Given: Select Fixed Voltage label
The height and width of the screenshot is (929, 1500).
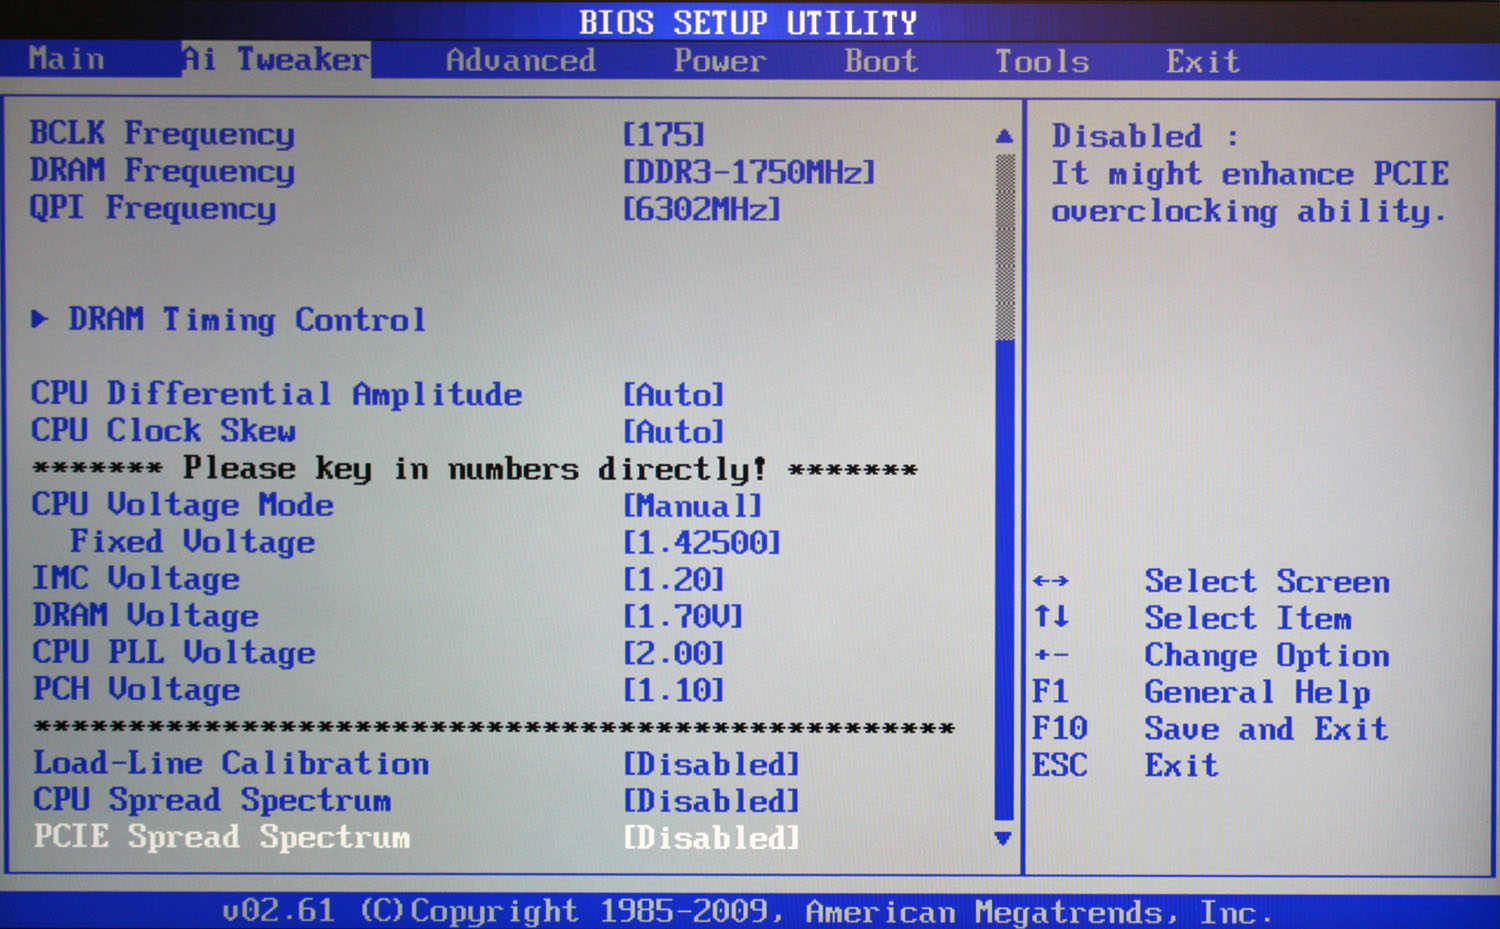Looking at the screenshot, I should pos(192,542).
